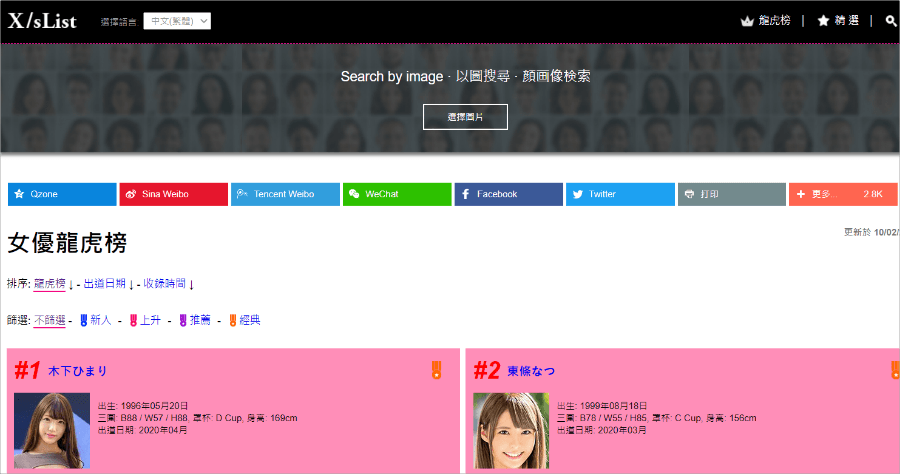
Task: Expand more share options with 更多
Action: [x=842, y=194]
